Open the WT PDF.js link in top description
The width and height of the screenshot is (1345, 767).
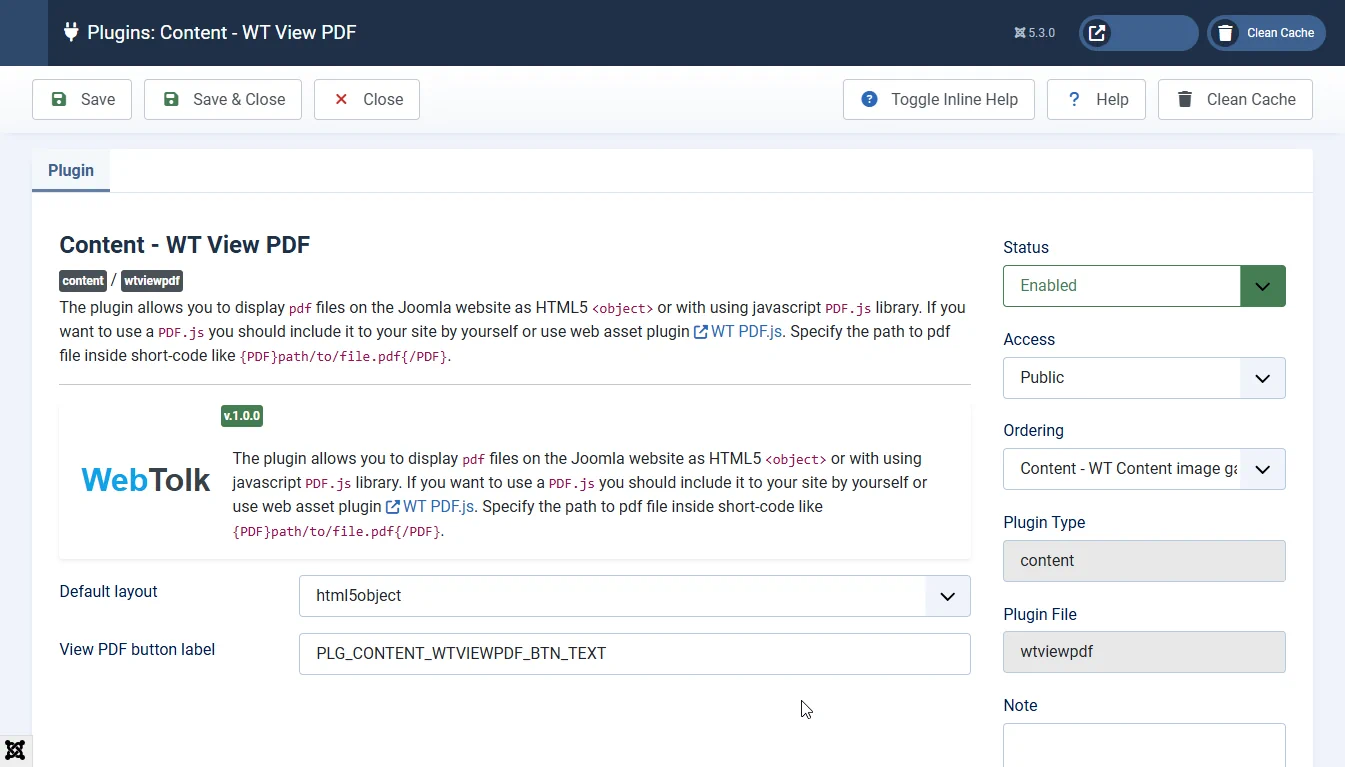[x=738, y=332]
